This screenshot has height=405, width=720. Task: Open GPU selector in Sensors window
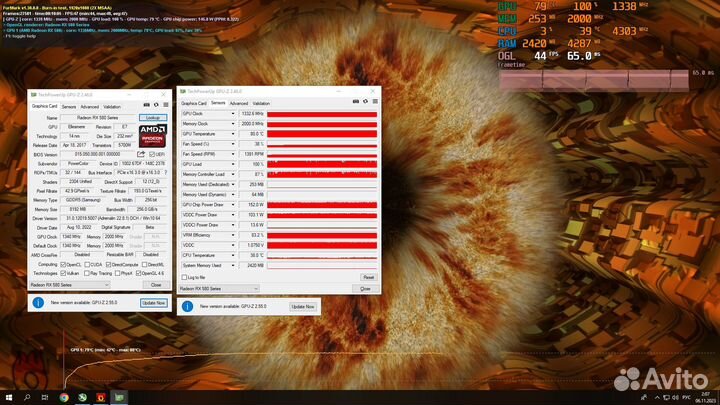219,288
